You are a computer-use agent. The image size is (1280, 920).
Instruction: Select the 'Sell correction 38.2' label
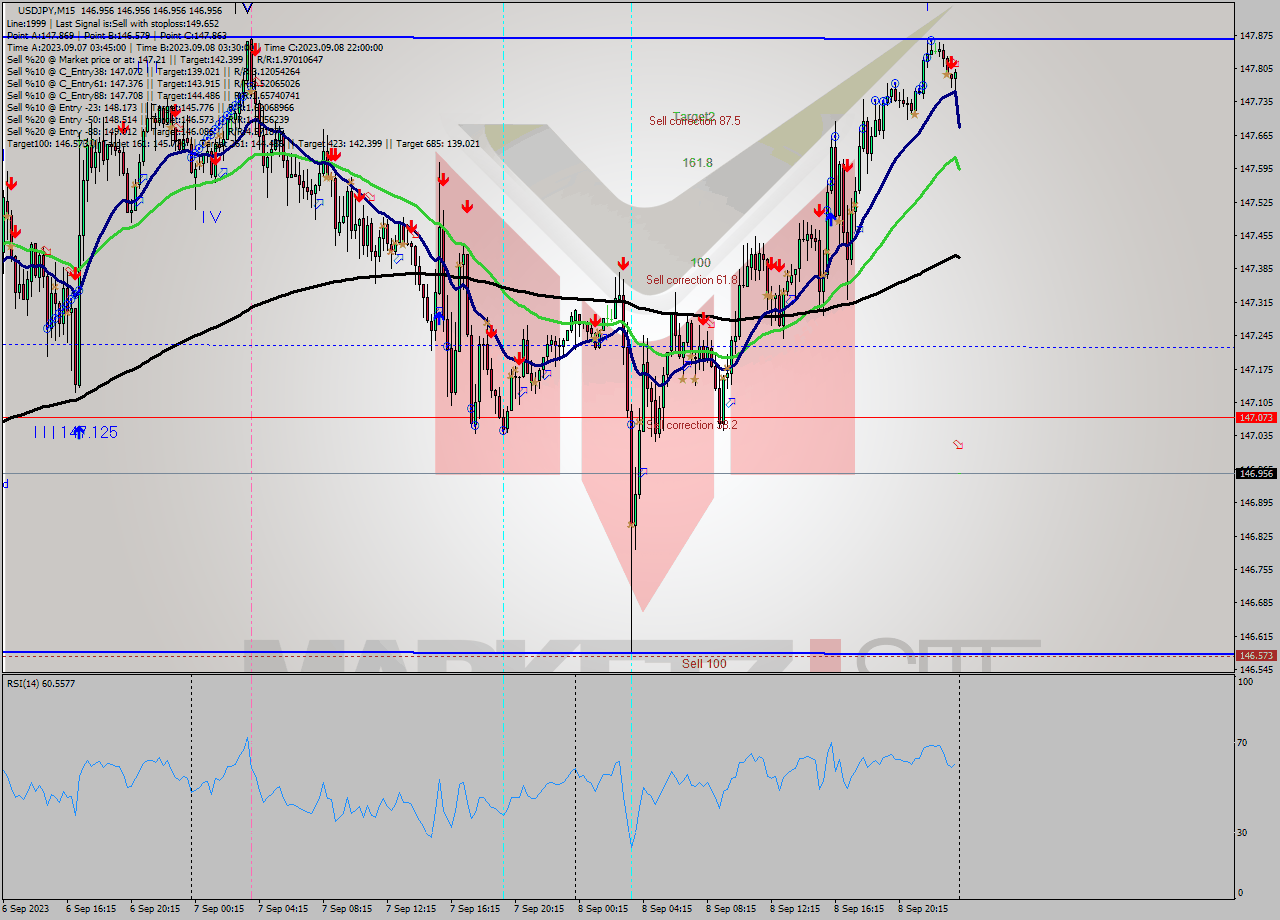[x=692, y=425]
